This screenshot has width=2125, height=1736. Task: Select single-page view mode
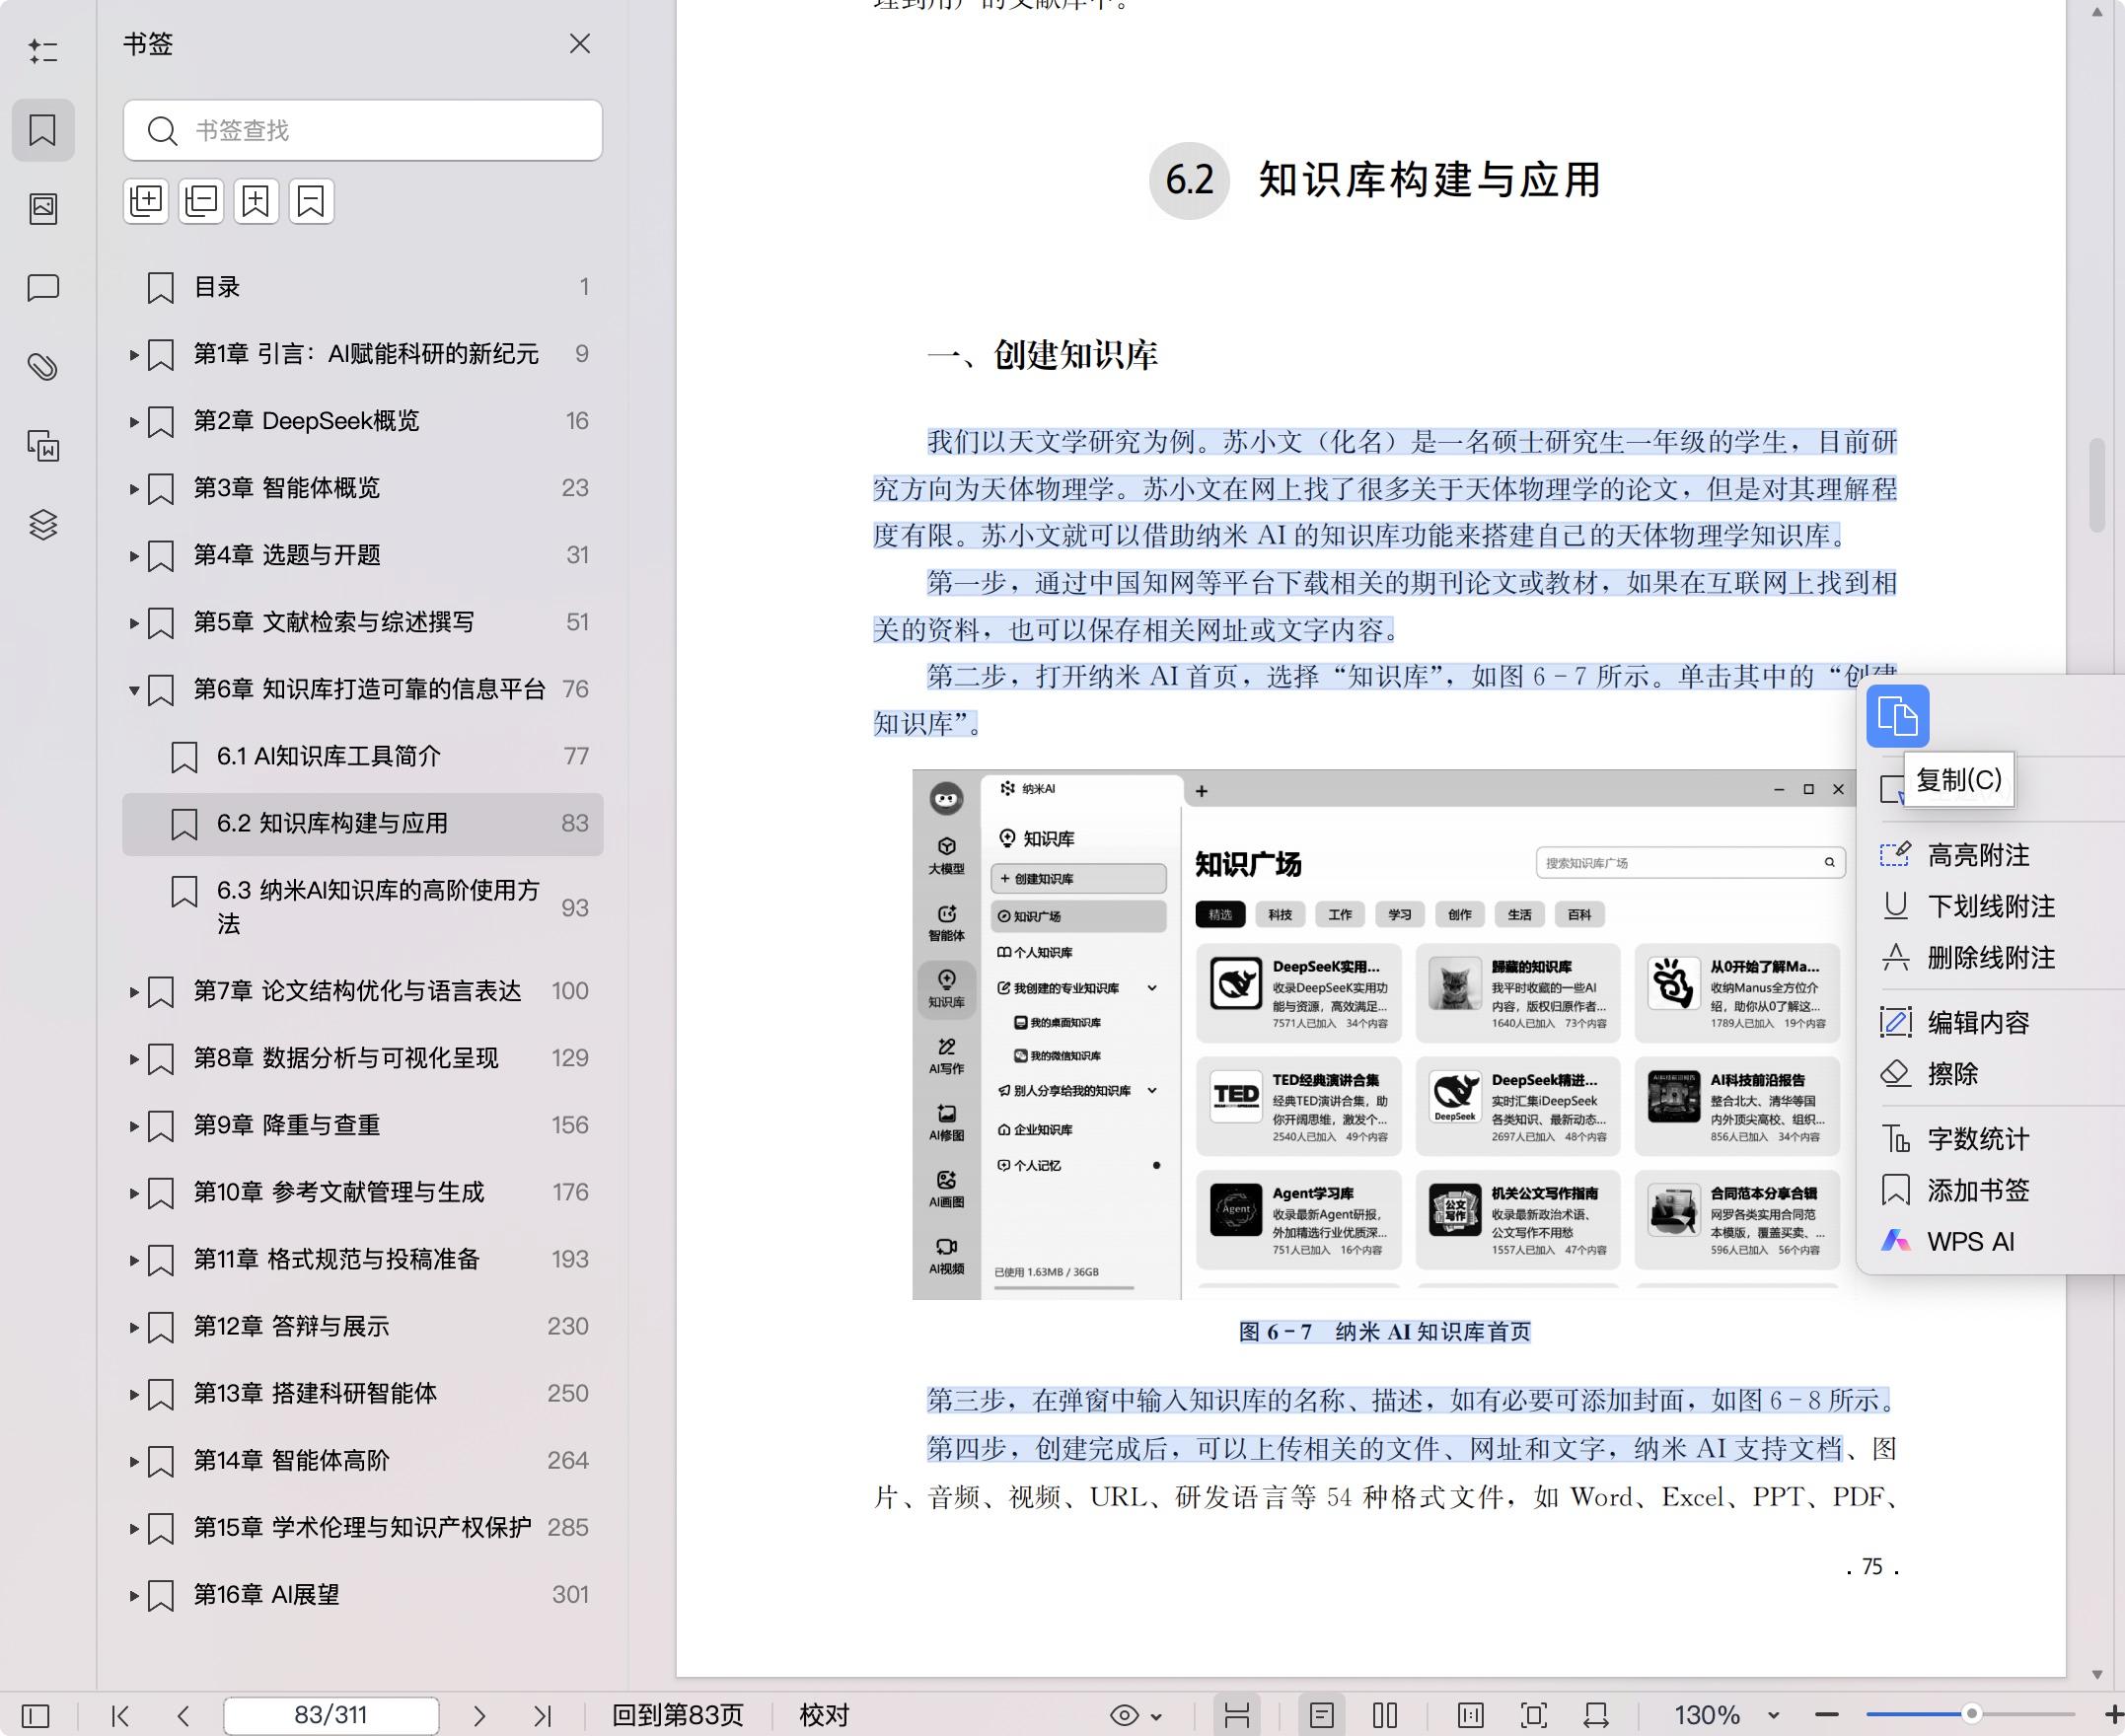[x=1322, y=1716]
